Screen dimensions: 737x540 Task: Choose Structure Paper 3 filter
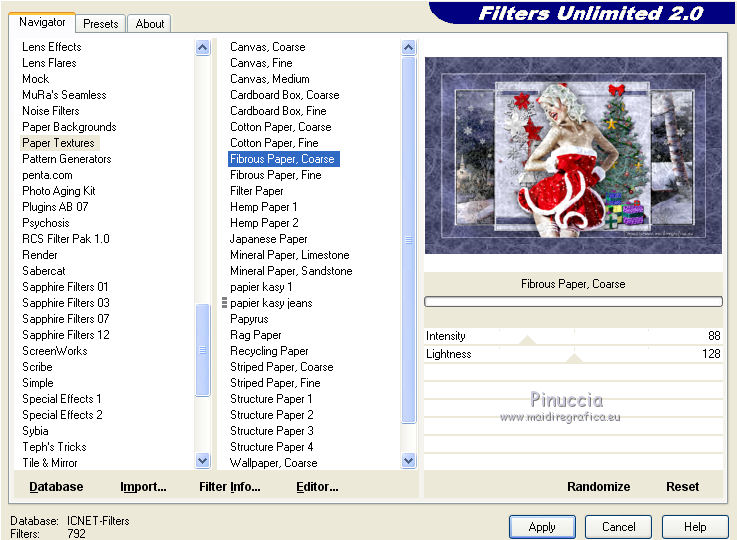tap(272, 431)
